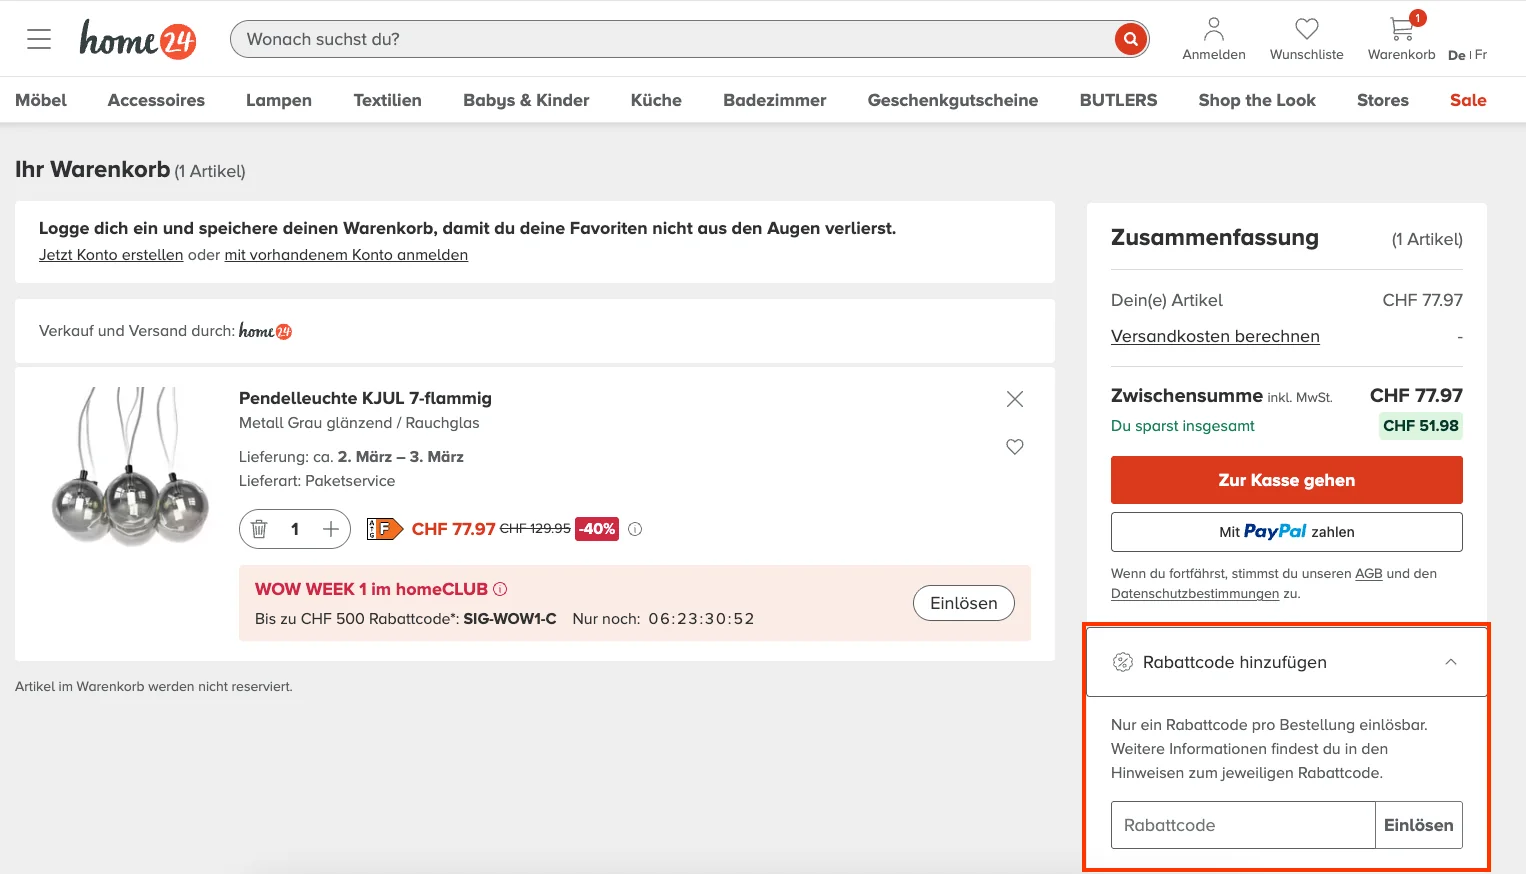Screen dimensions: 1526x874
Task: Open the info icon next to CHF 77.97
Action: (x=635, y=529)
